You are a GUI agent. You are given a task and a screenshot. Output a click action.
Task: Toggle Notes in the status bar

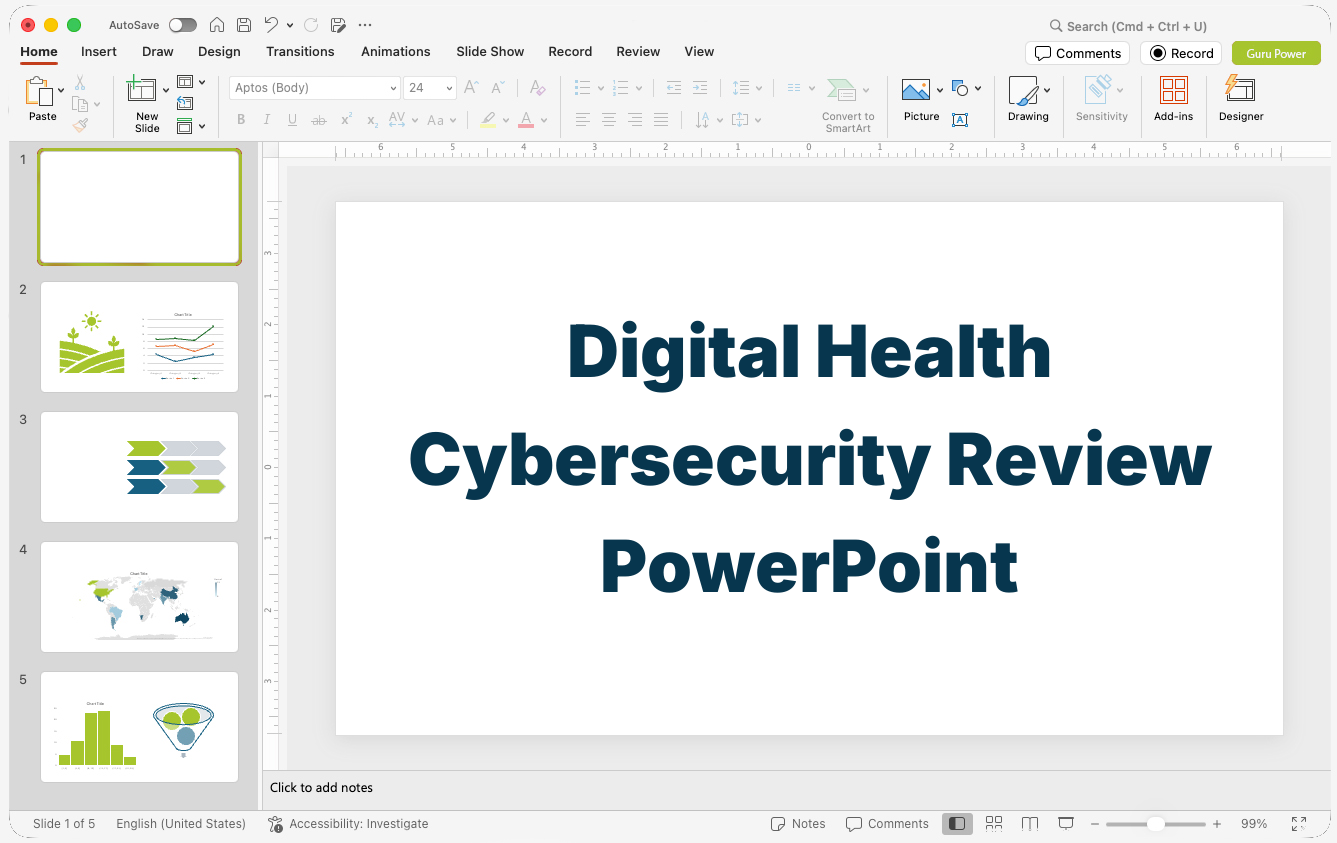(x=798, y=824)
